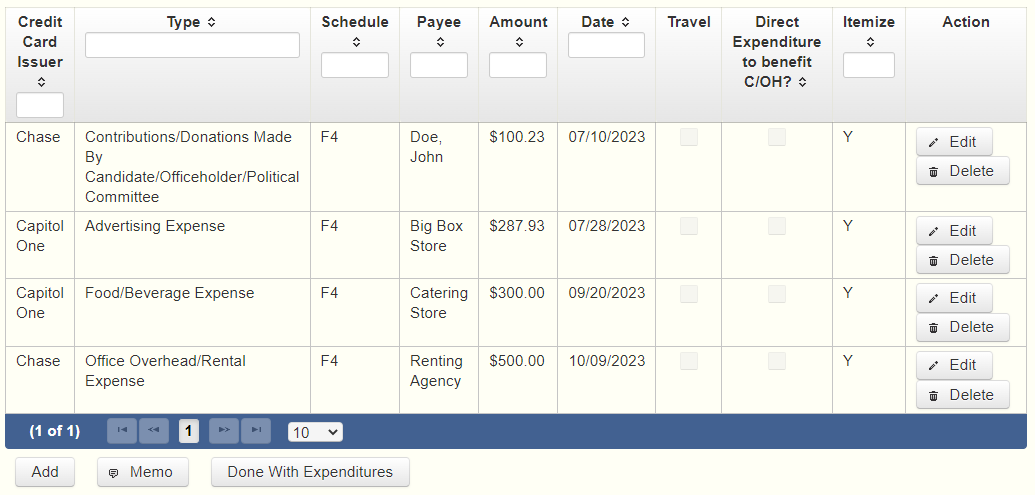Edit the Catering Store expenditure
The width and height of the screenshot is (1035, 495).
click(x=954, y=298)
